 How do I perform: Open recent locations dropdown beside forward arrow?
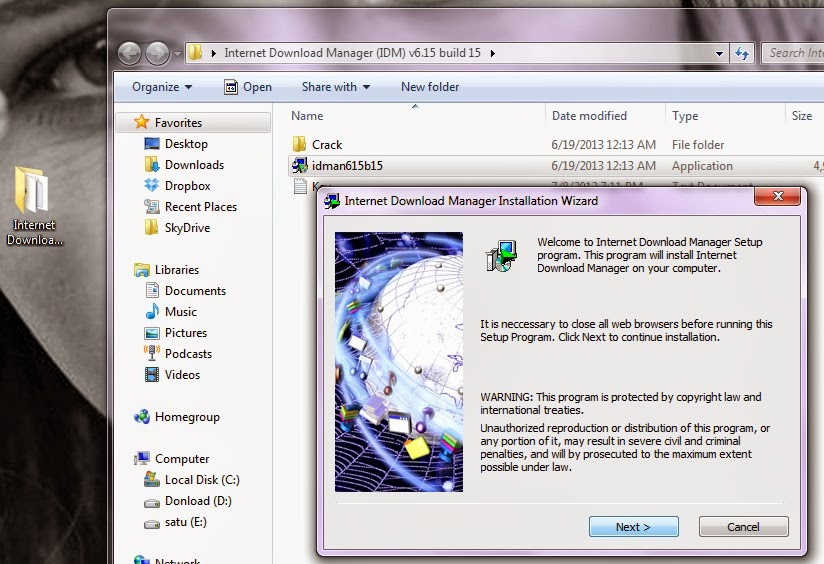(x=177, y=54)
